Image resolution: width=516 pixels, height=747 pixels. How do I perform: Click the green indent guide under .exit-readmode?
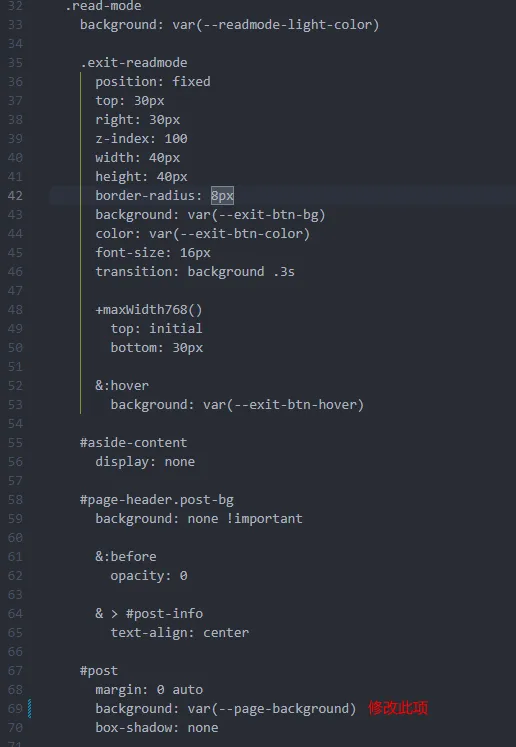pyautogui.click(x=81, y=243)
